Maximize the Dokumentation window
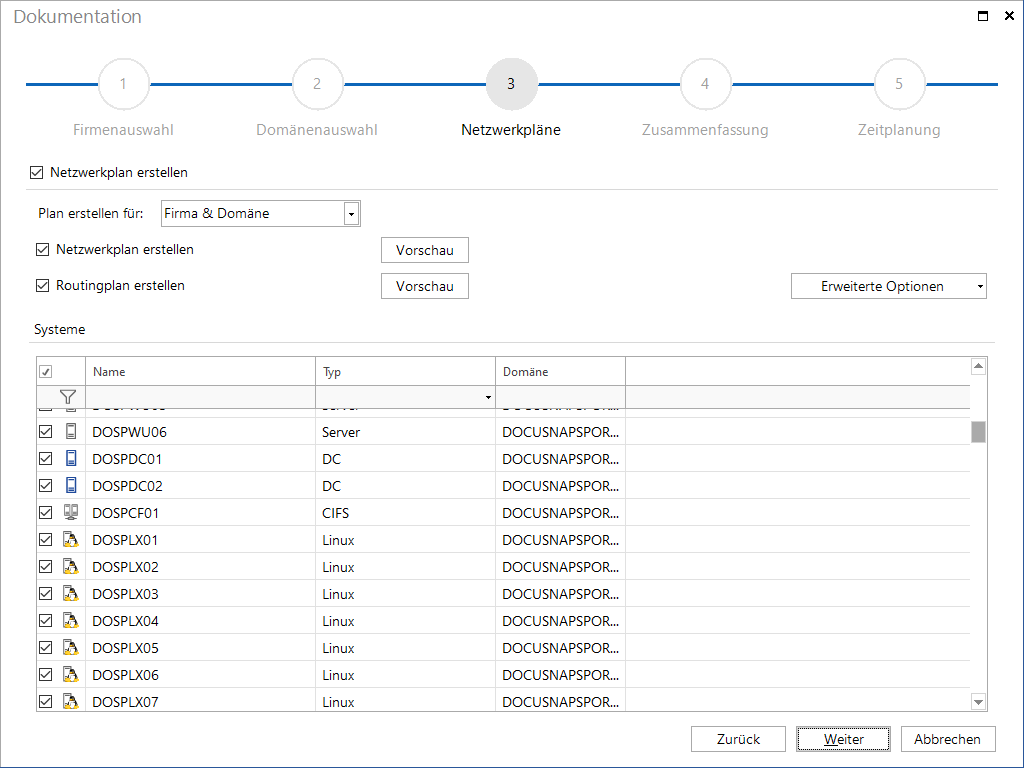1024x768 pixels. point(983,16)
